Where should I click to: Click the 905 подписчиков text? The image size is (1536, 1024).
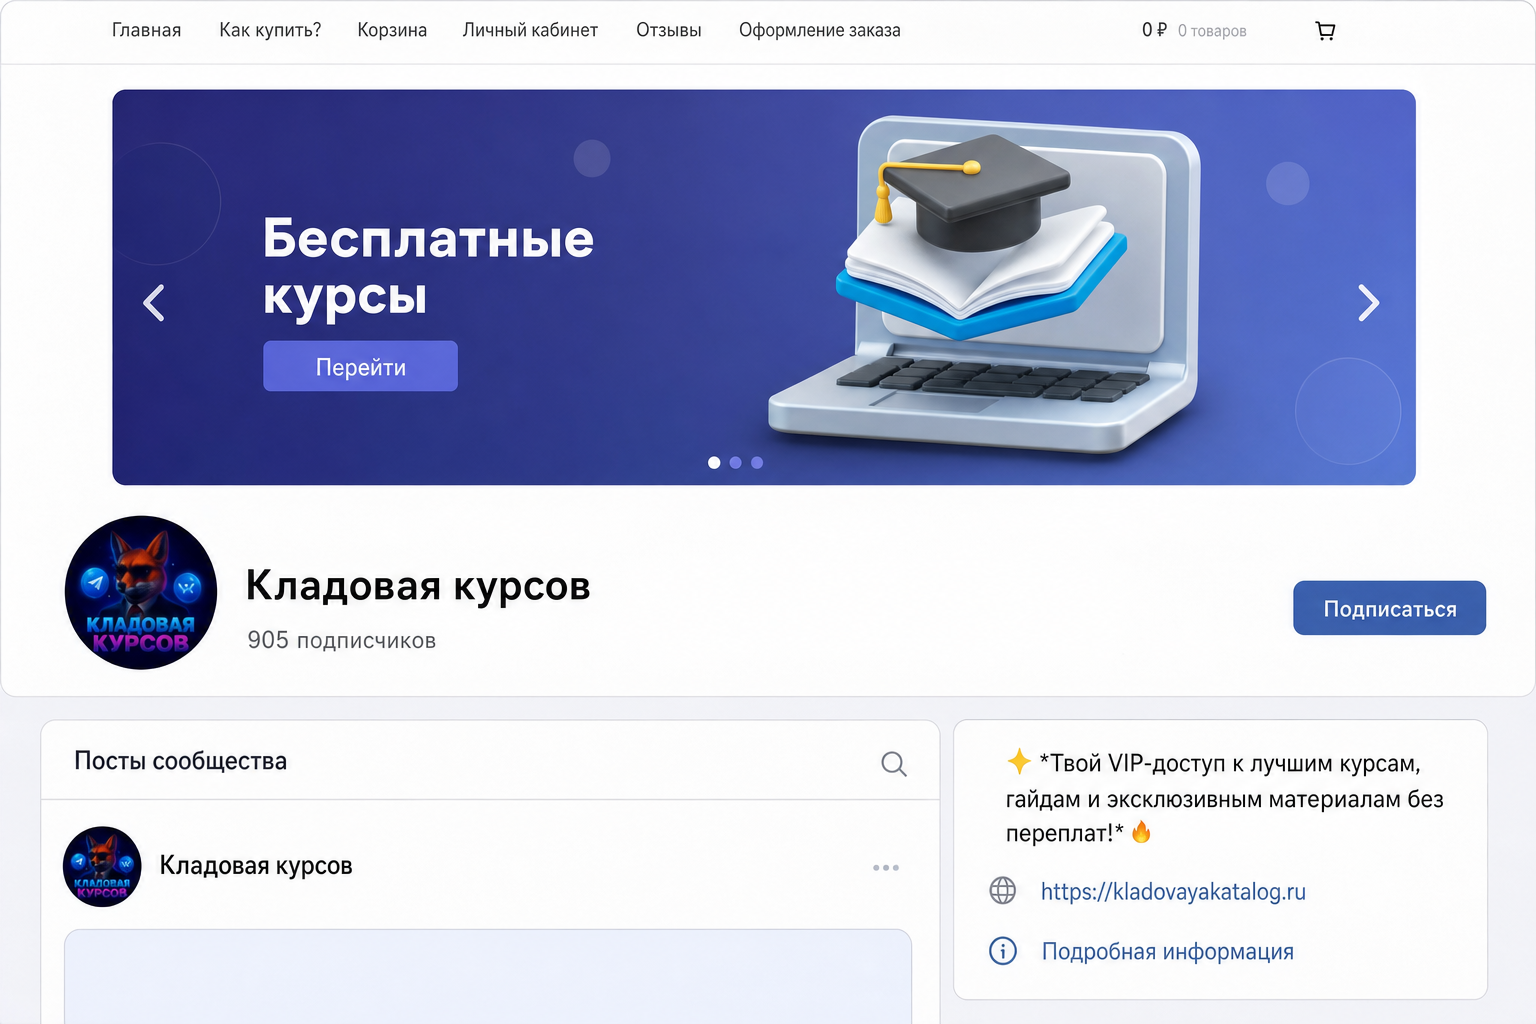click(342, 640)
